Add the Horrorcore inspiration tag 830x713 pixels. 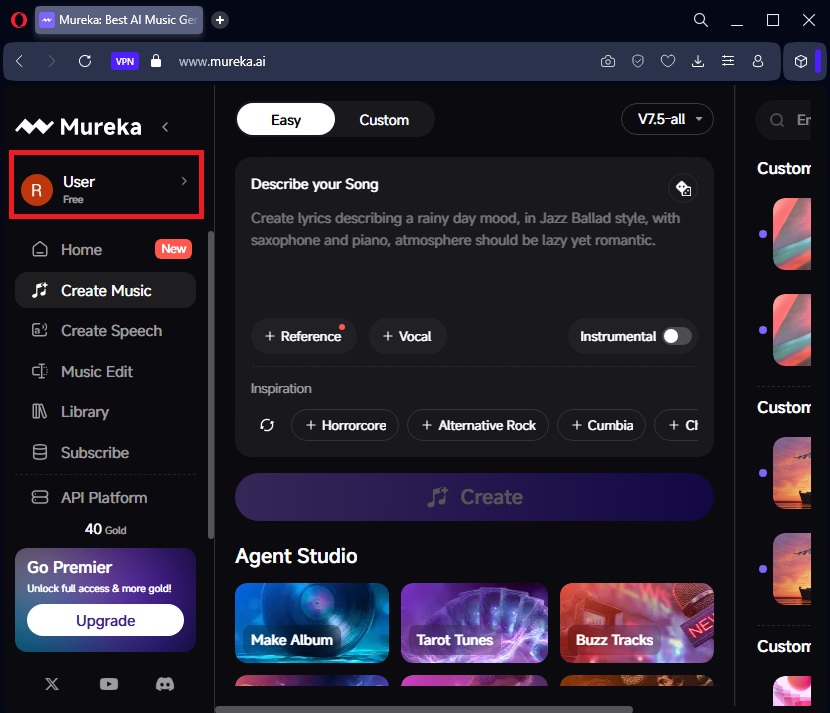(x=345, y=425)
